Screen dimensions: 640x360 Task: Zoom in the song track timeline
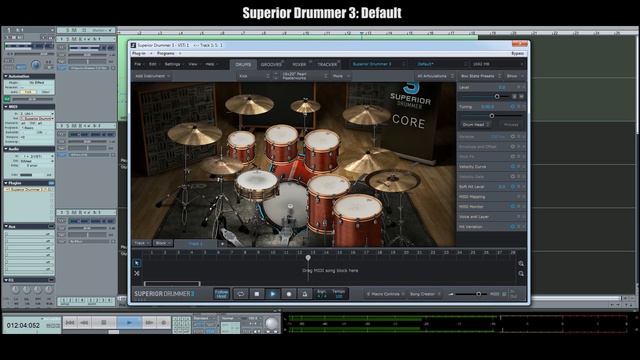[521, 264]
